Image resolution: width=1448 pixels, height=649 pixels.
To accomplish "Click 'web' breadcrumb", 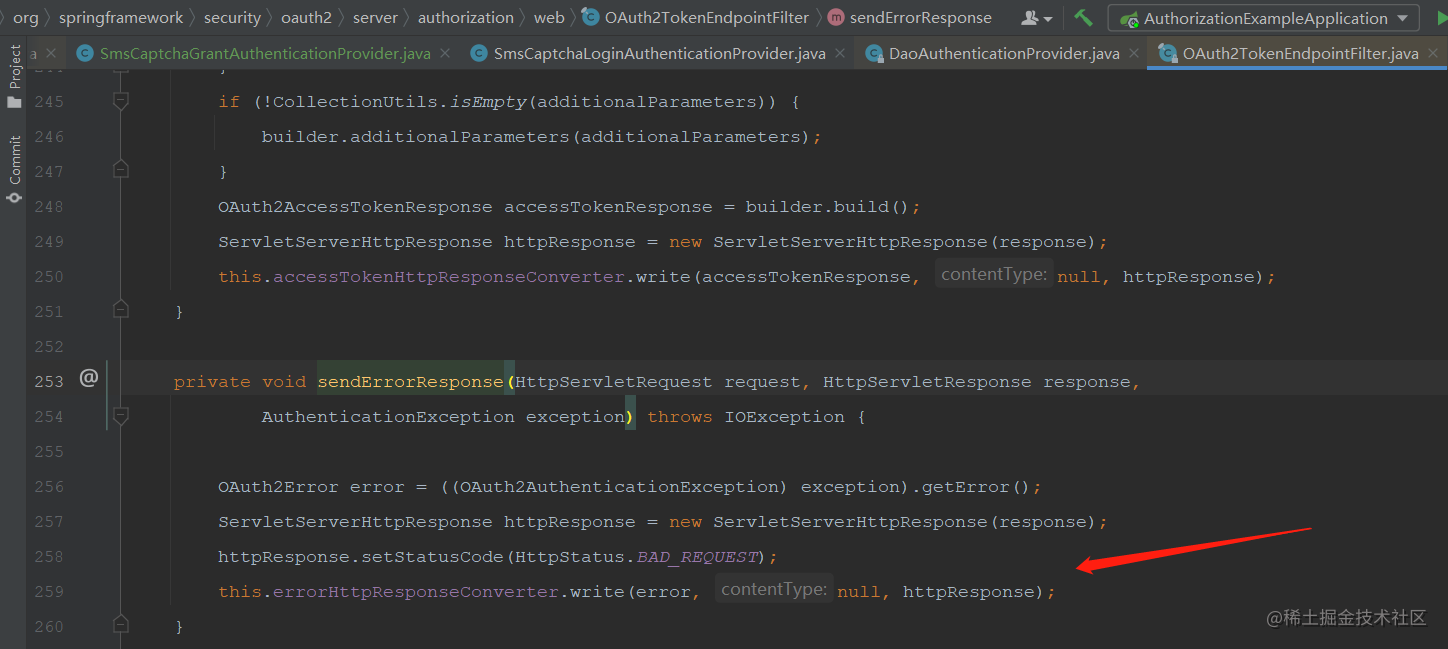I will click(x=549, y=18).
